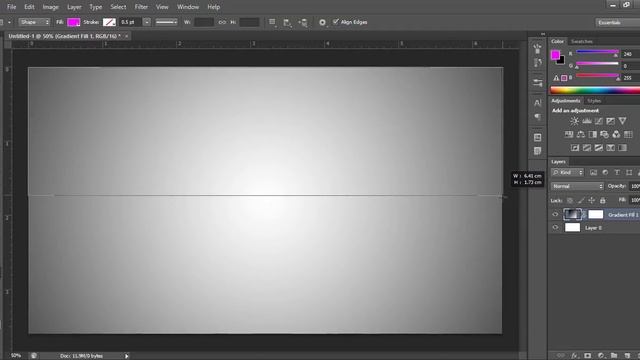Toggle lock image pixels
Screen dimensions: 640x360
pos(580,200)
